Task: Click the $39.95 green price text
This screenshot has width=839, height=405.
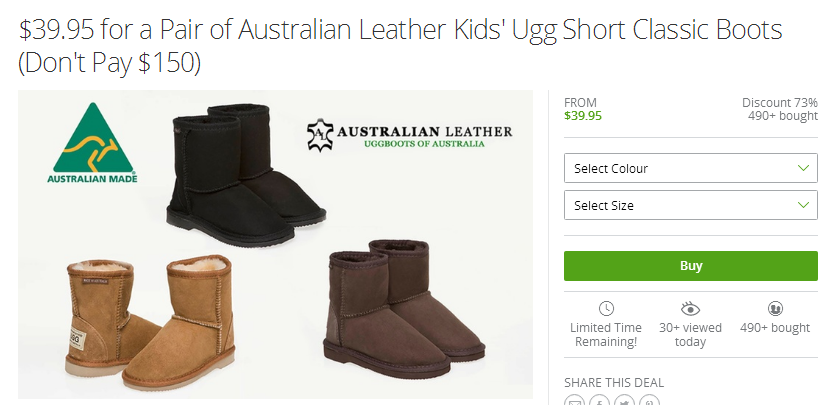Action: click(583, 116)
